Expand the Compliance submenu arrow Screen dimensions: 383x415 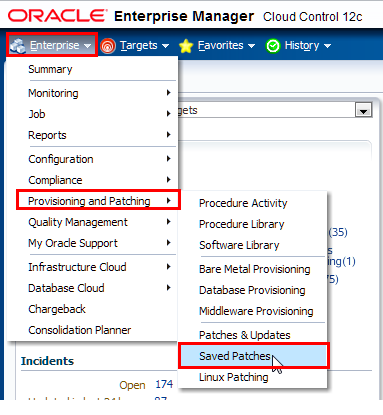point(168,180)
